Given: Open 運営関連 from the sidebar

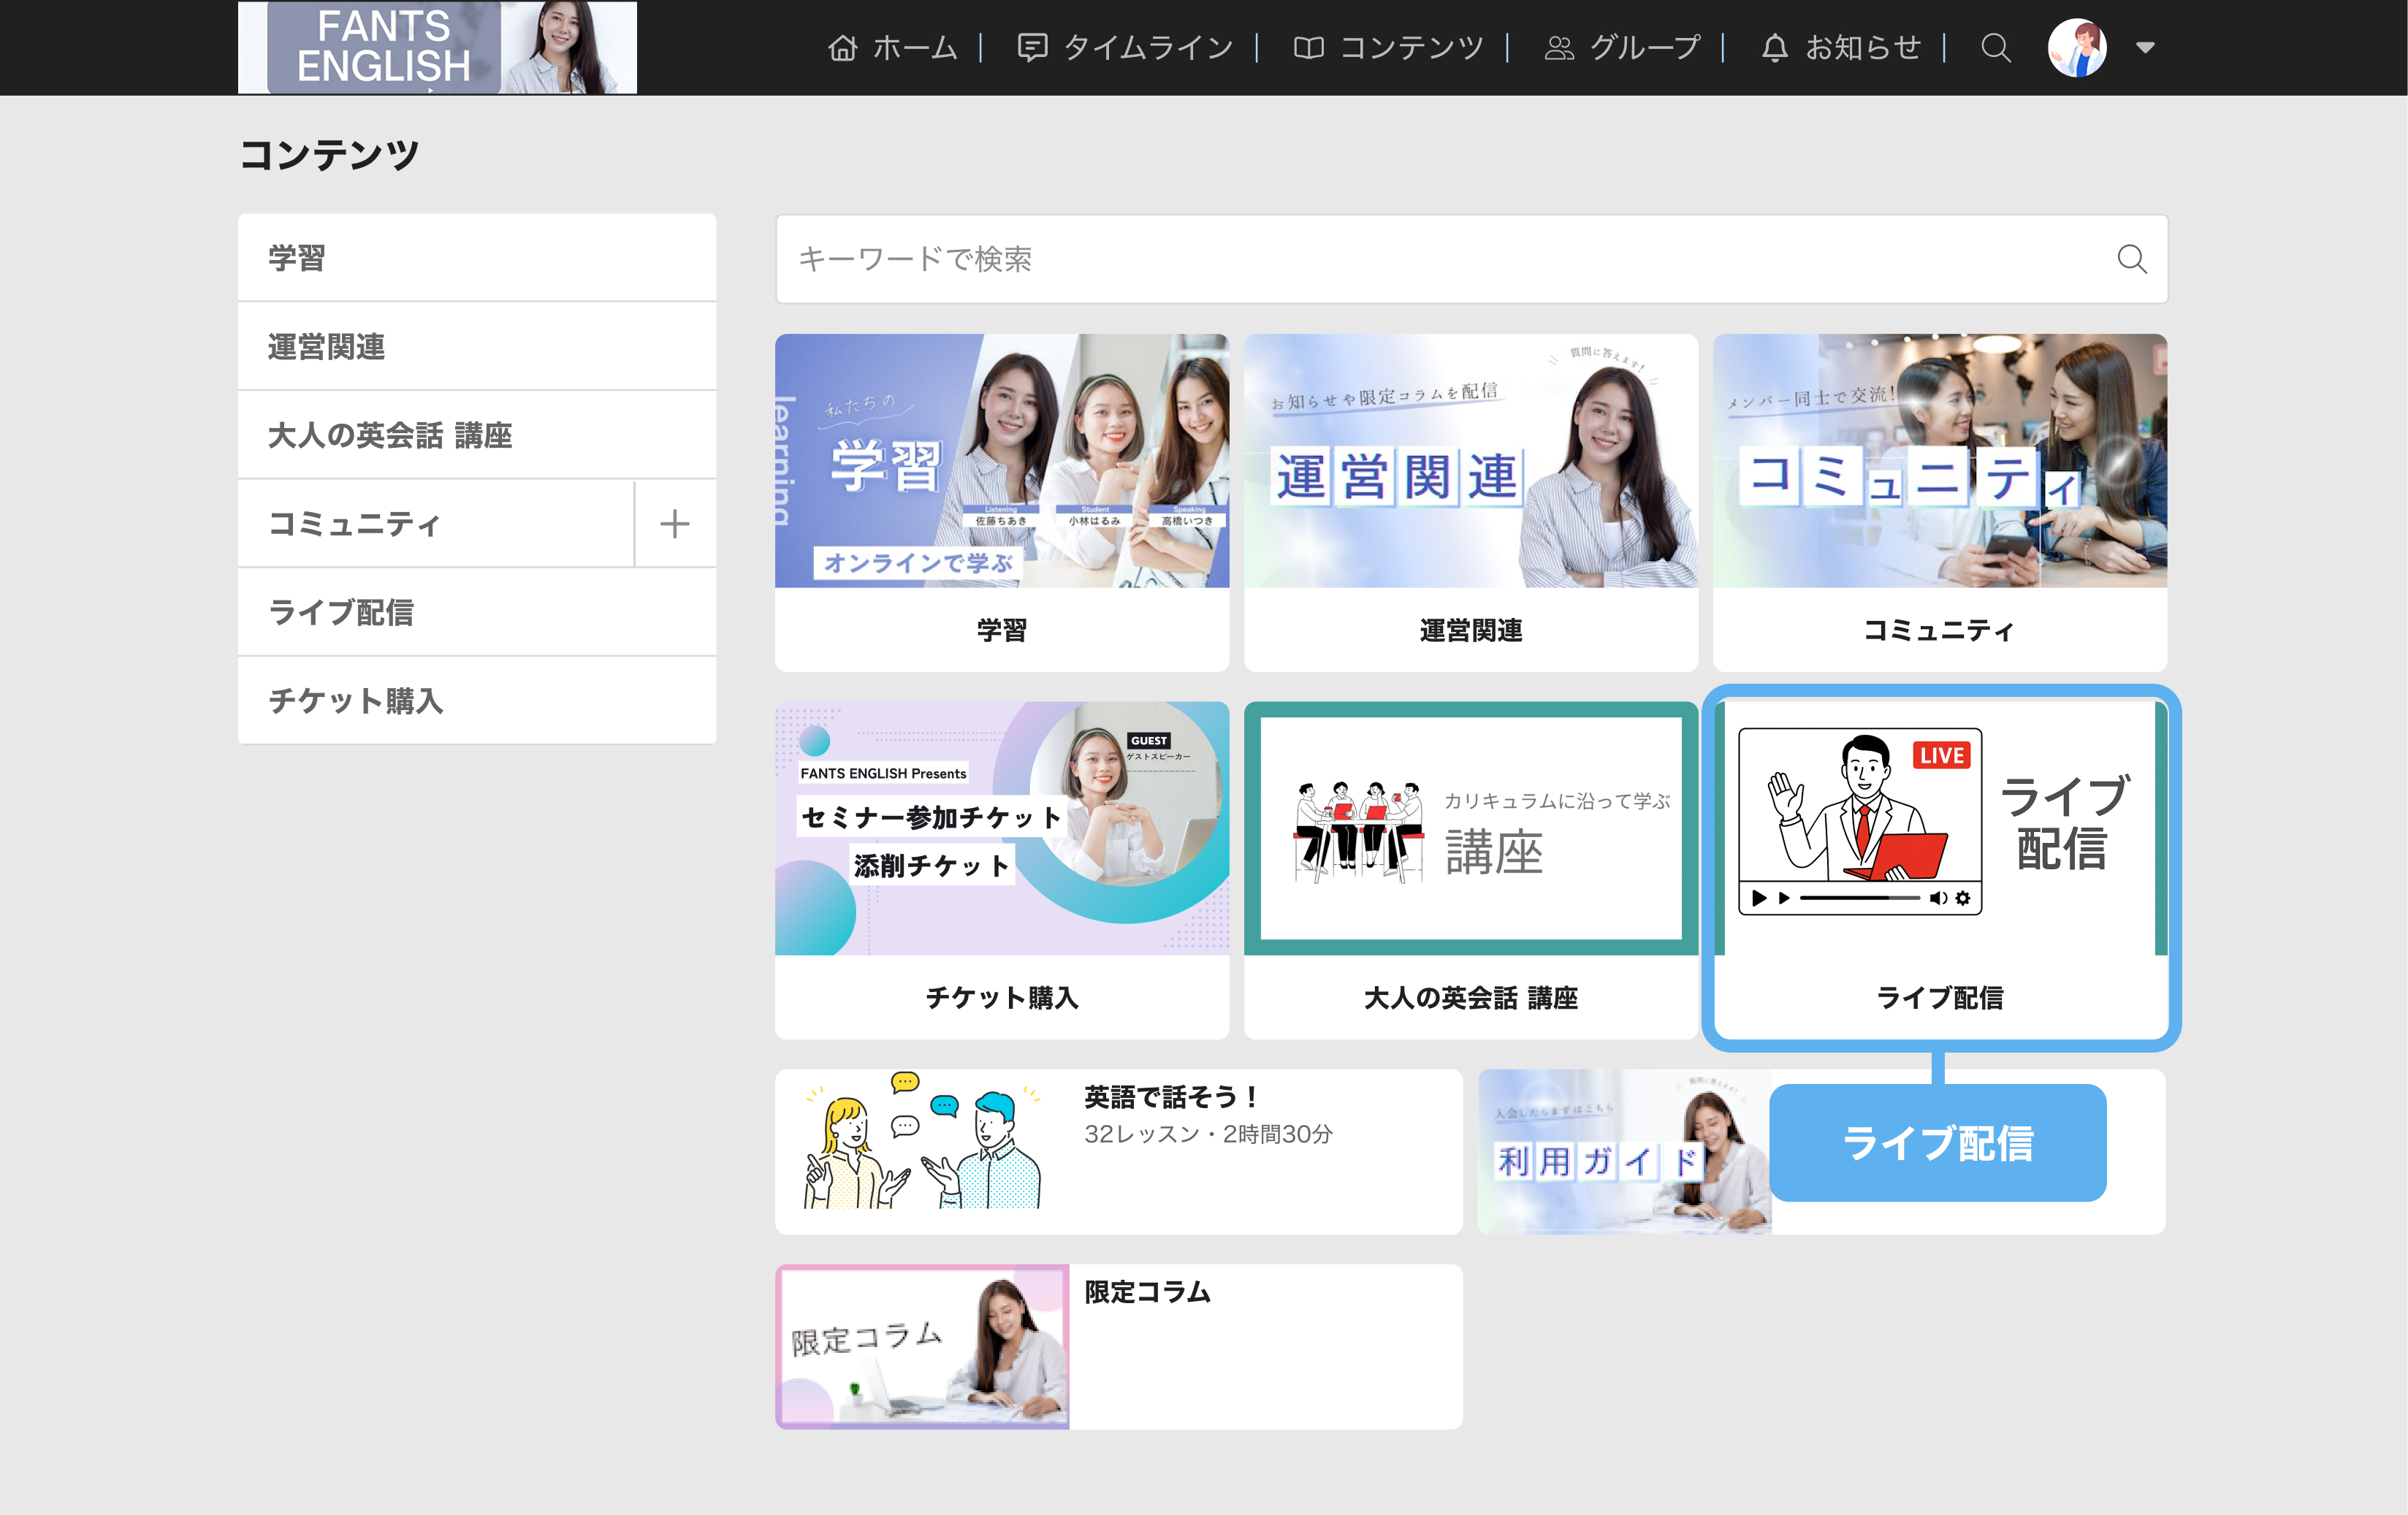Looking at the screenshot, I should pos(477,346).
